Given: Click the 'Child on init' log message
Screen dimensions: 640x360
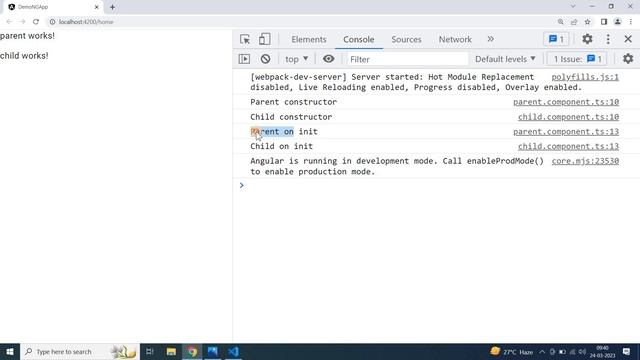Looking at the screenshot, I should (281, 146).
